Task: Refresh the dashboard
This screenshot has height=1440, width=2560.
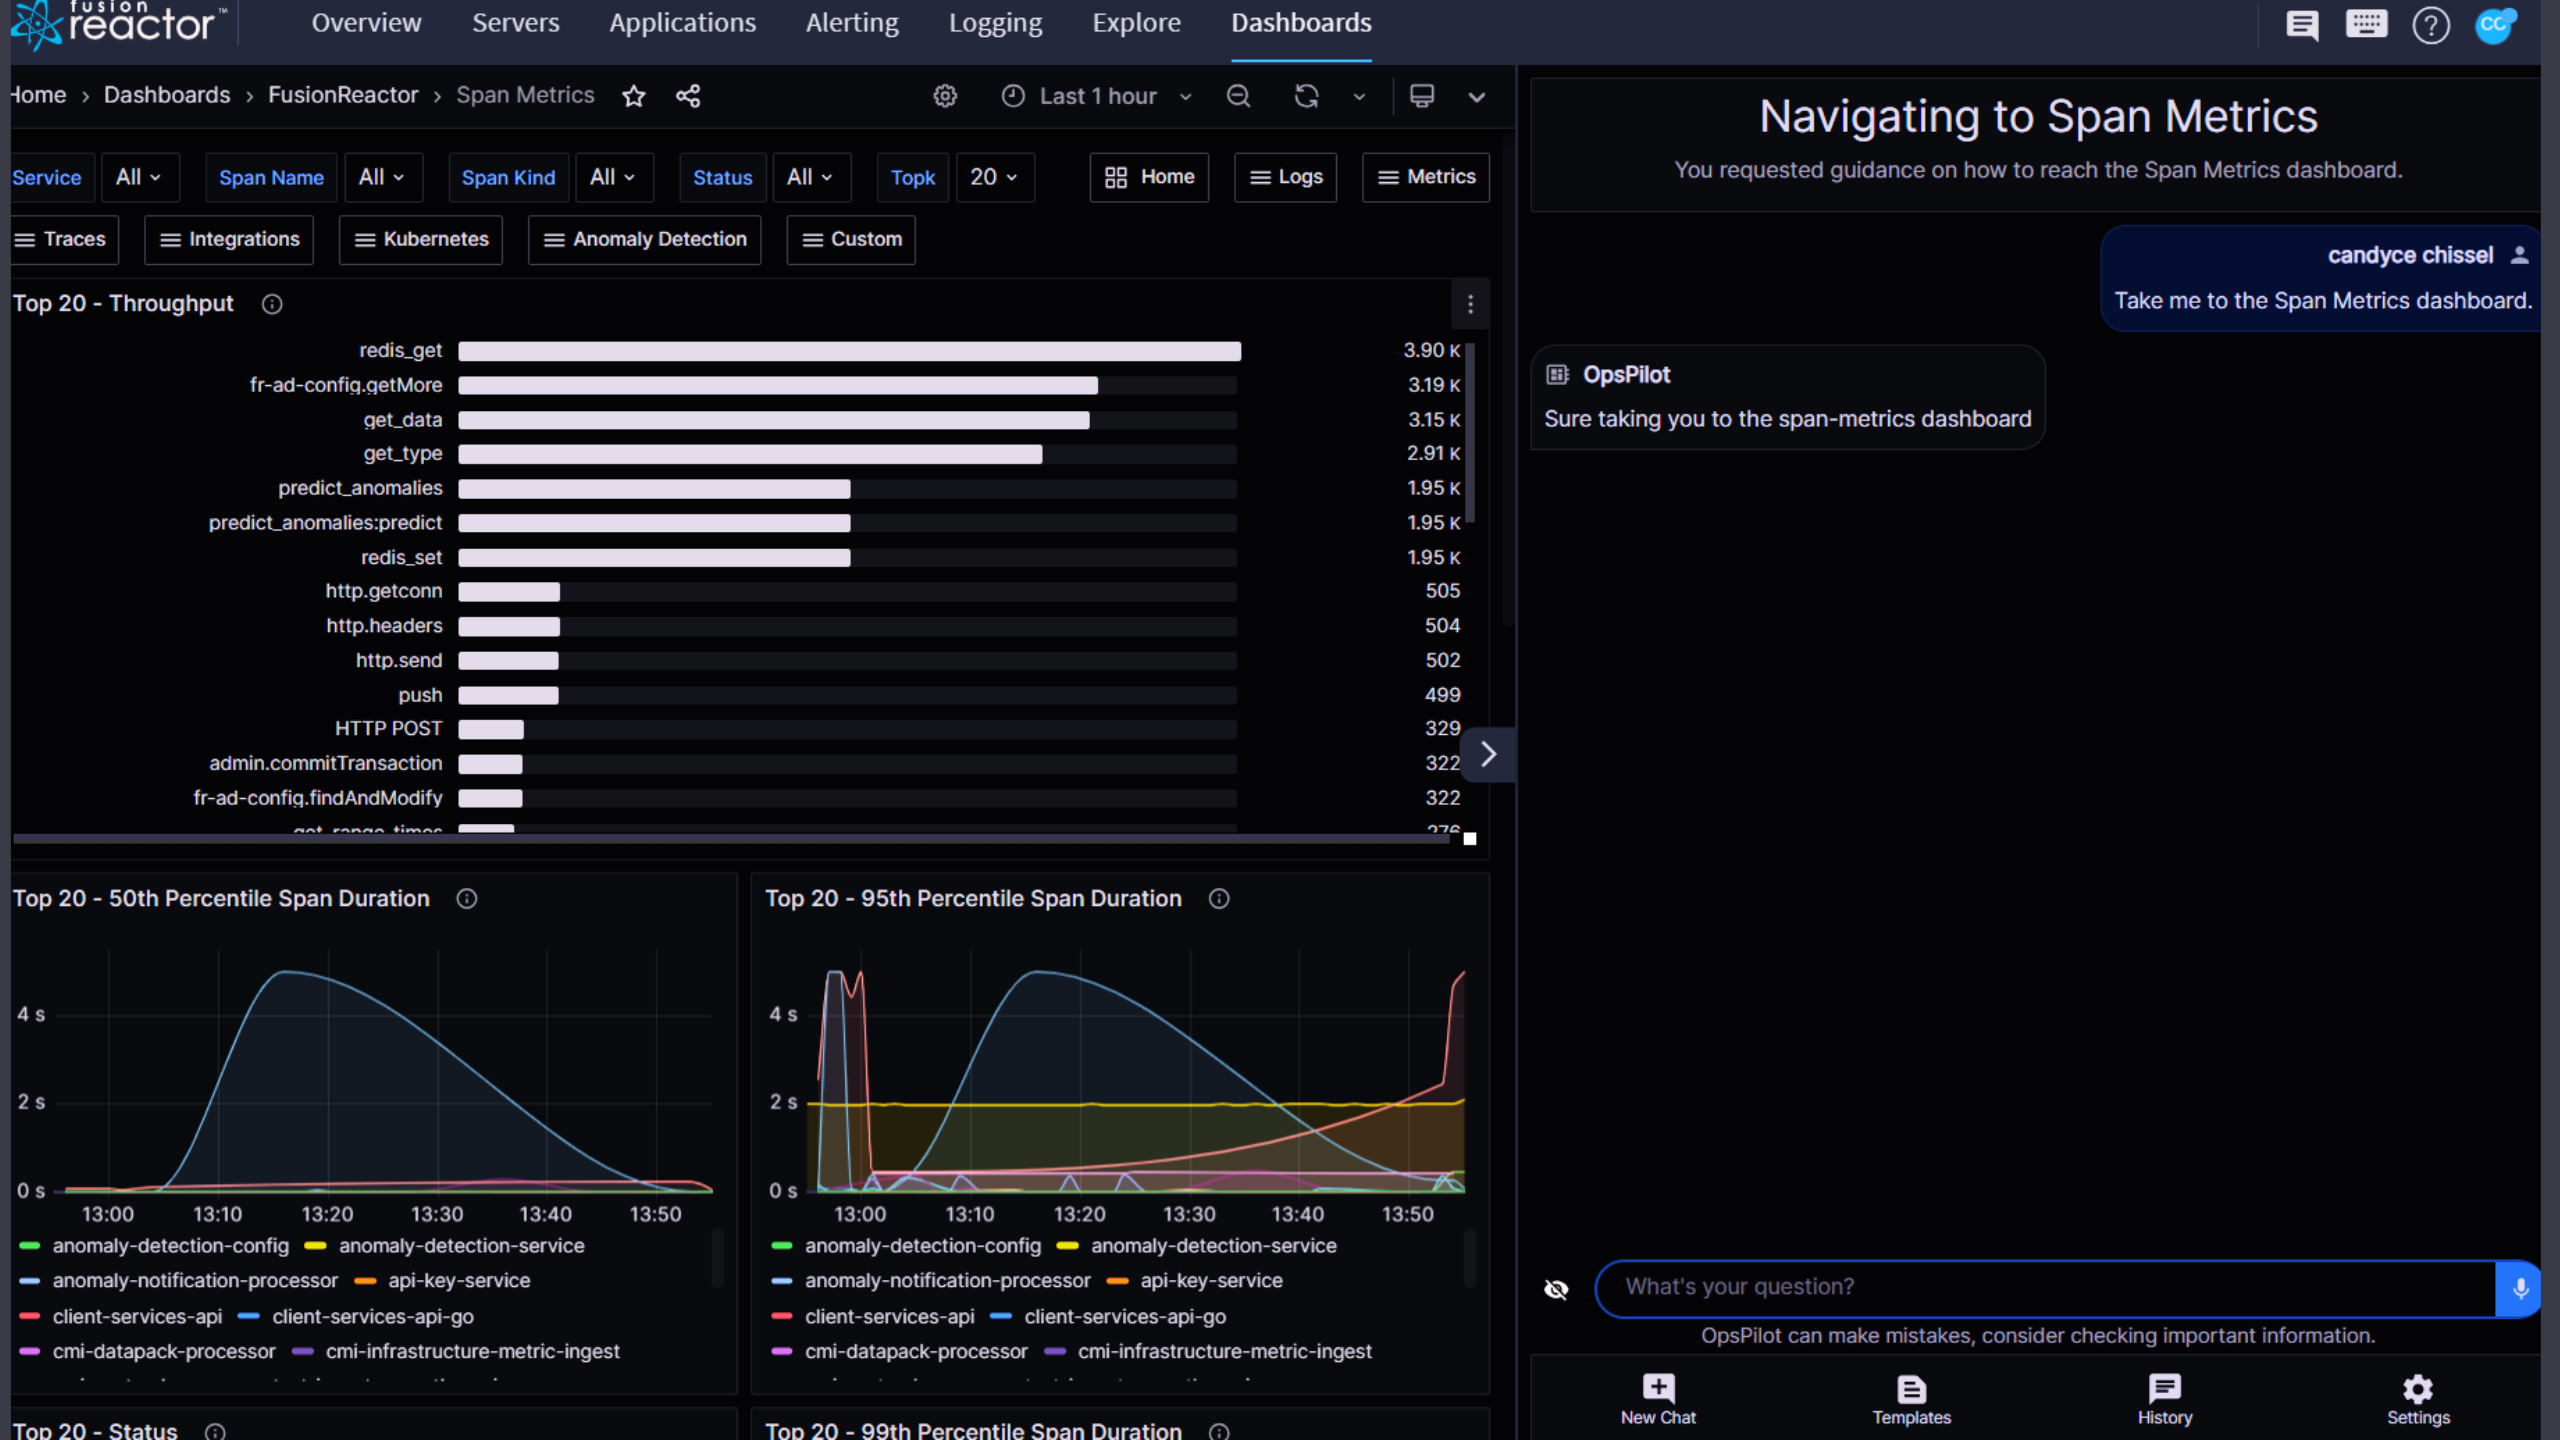Action: coord(1306,96)
